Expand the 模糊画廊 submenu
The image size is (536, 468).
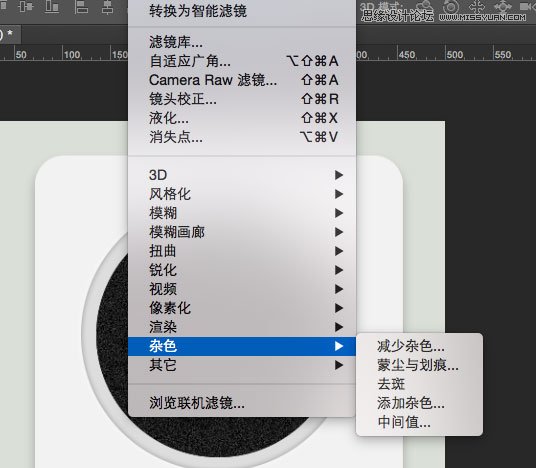(242, 232)
